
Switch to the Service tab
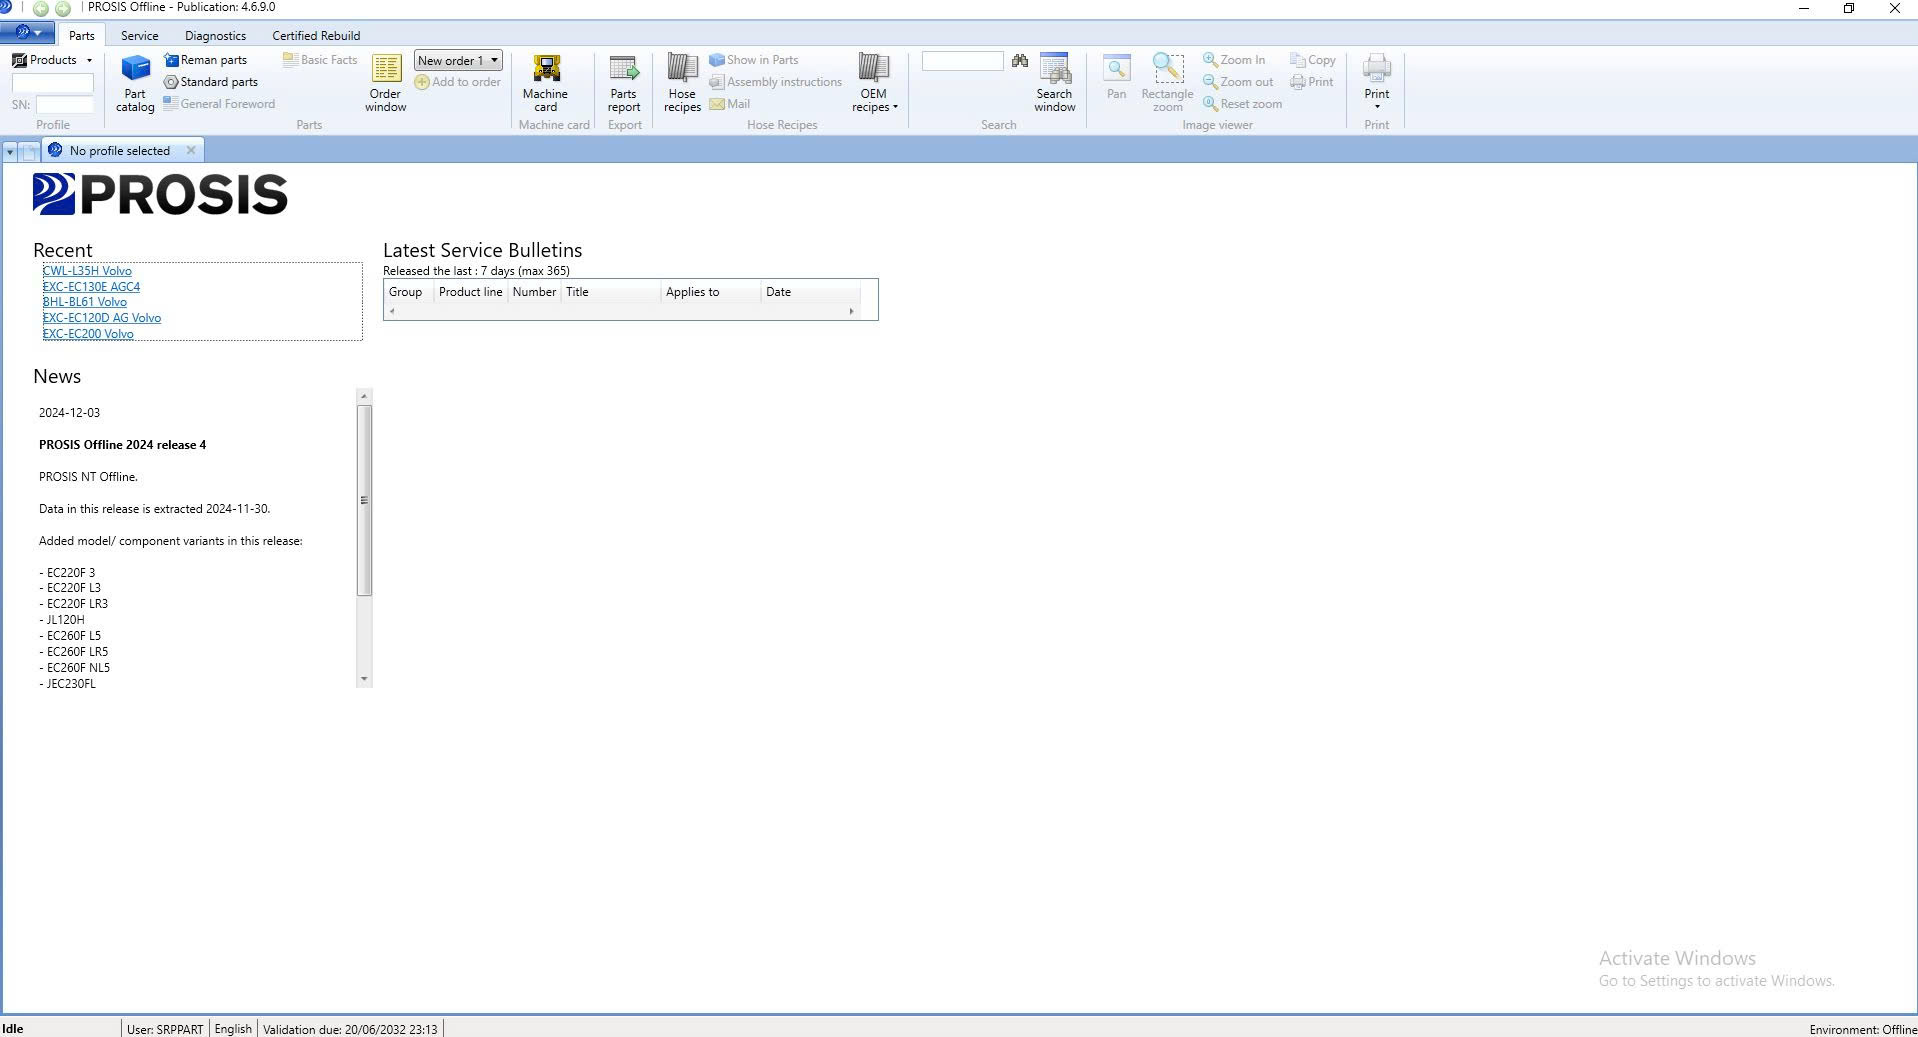[139, 35]
